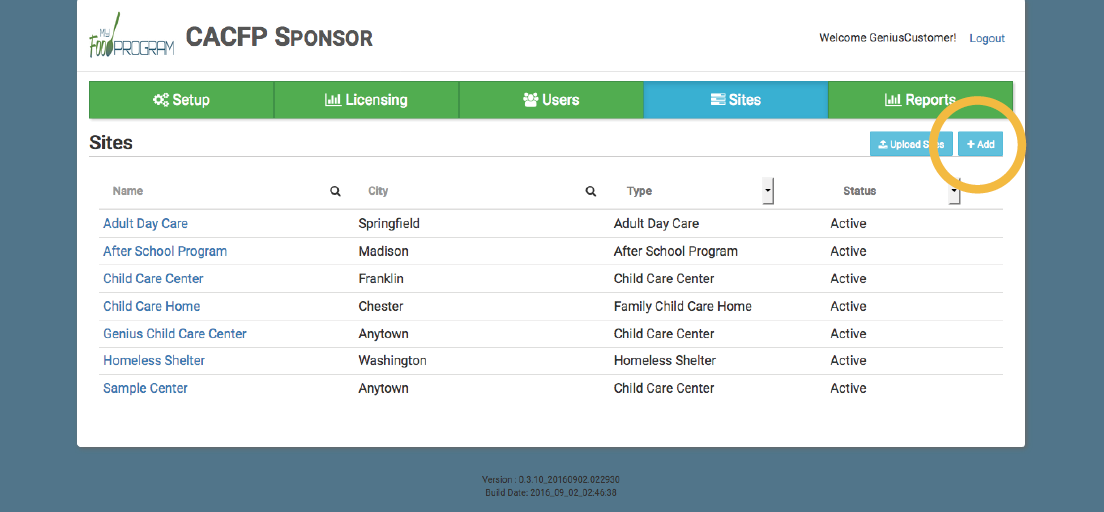Open the Adult Day Care site
This screenshot has height=512, width=1104.
pos(145,223)
